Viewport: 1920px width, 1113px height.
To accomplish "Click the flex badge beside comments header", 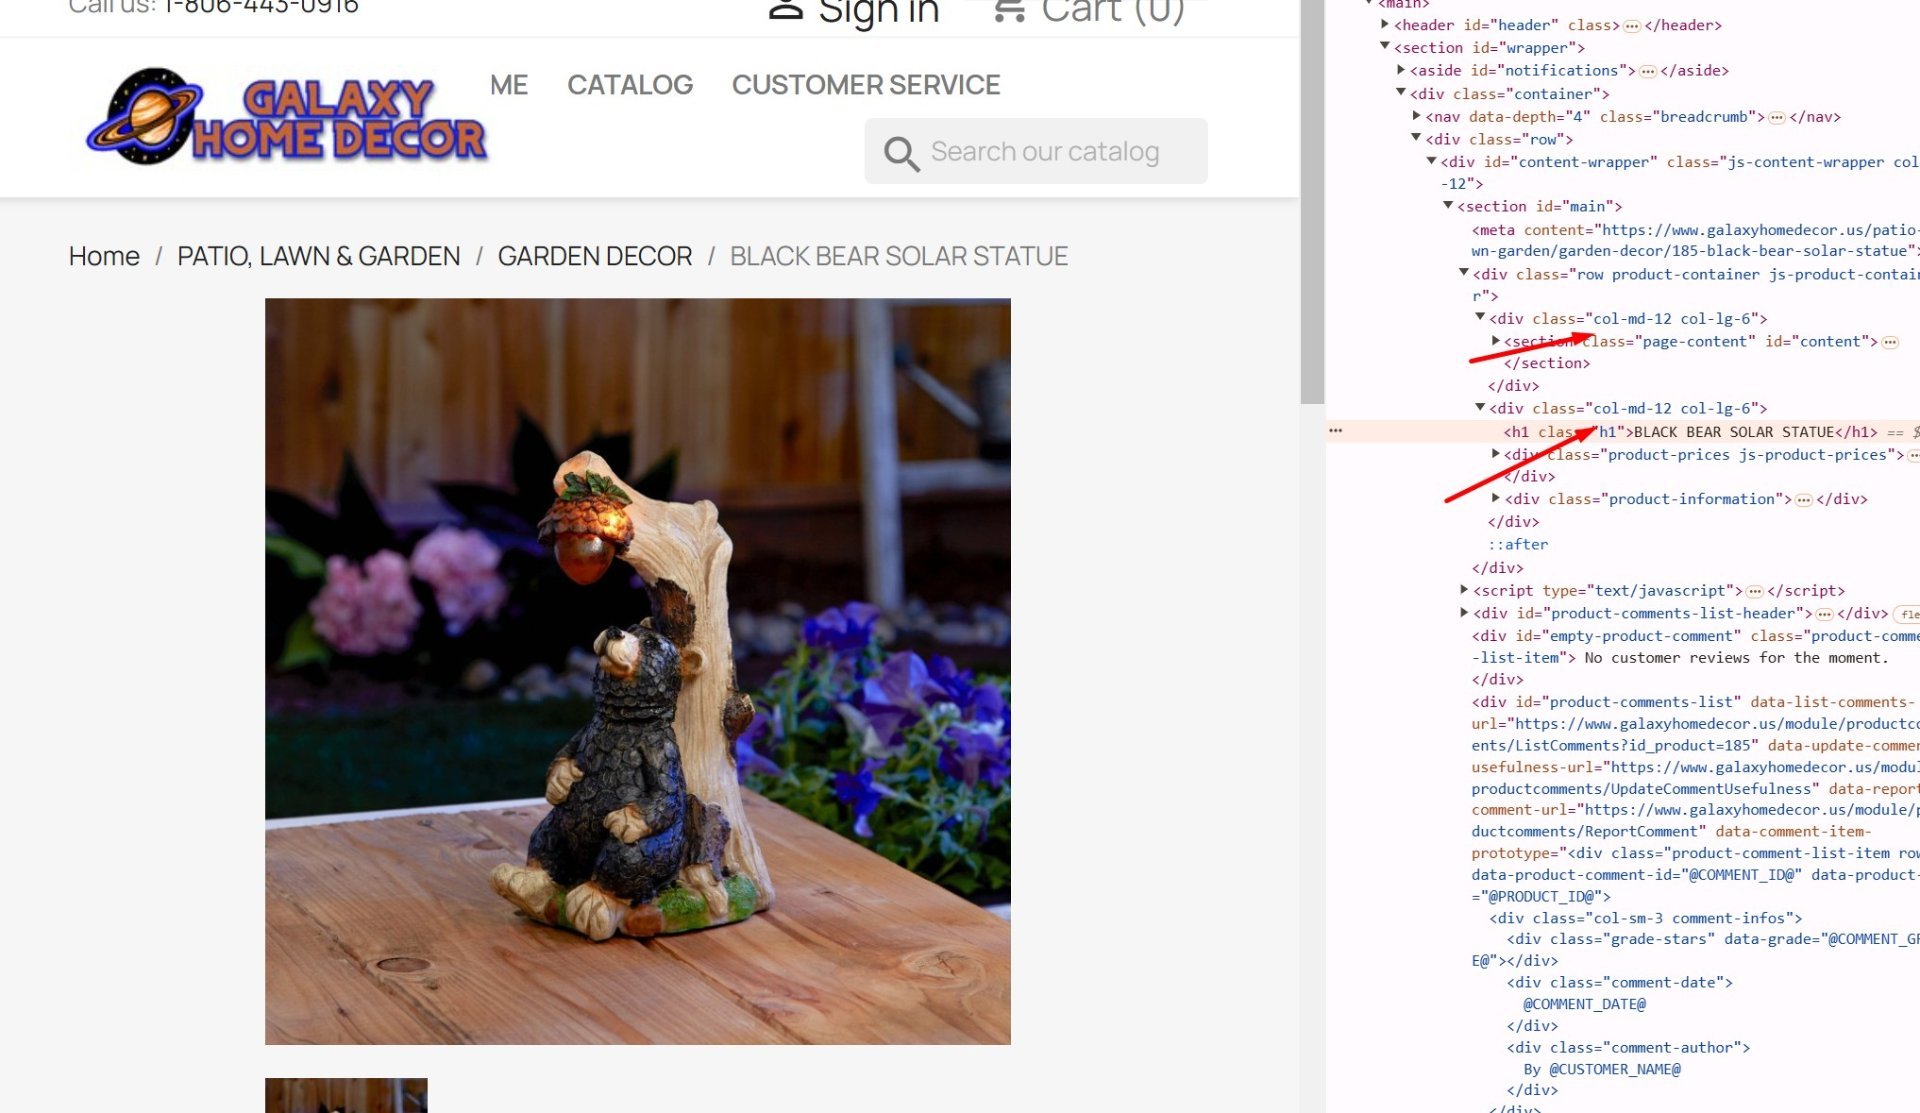I will click(x=1908, y=614).
